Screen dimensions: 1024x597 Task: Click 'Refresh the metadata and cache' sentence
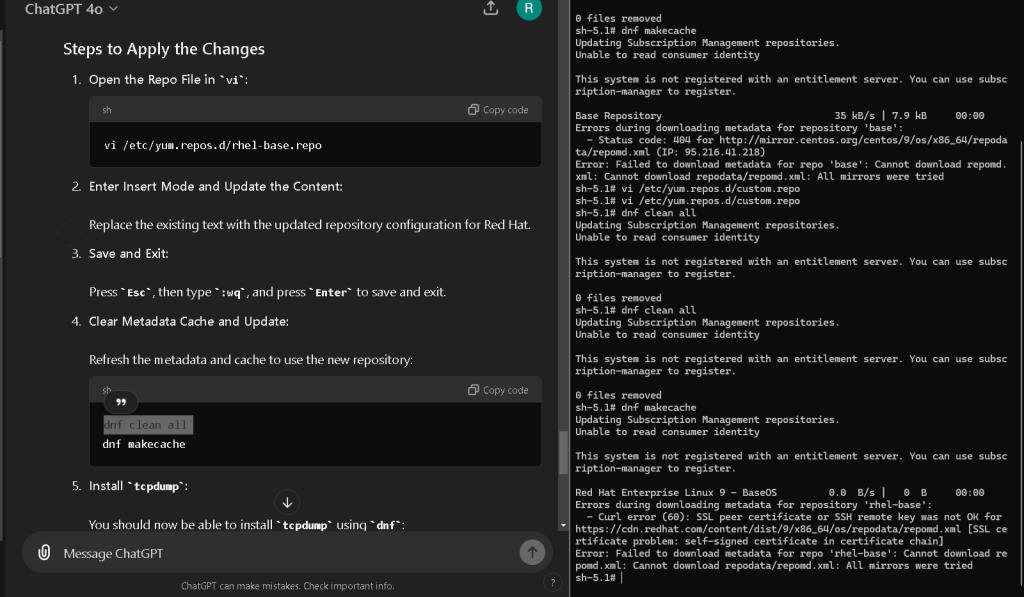(251, 360)
